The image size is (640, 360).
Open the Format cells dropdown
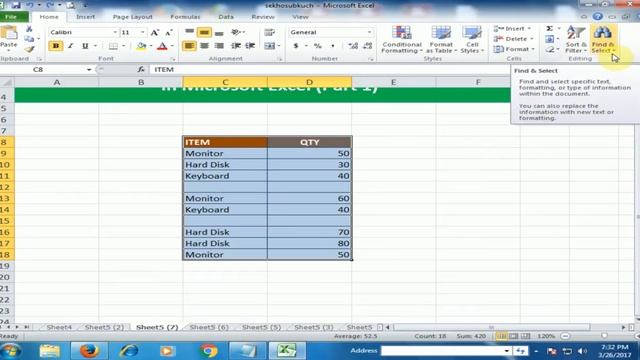[x=514, y=49]
